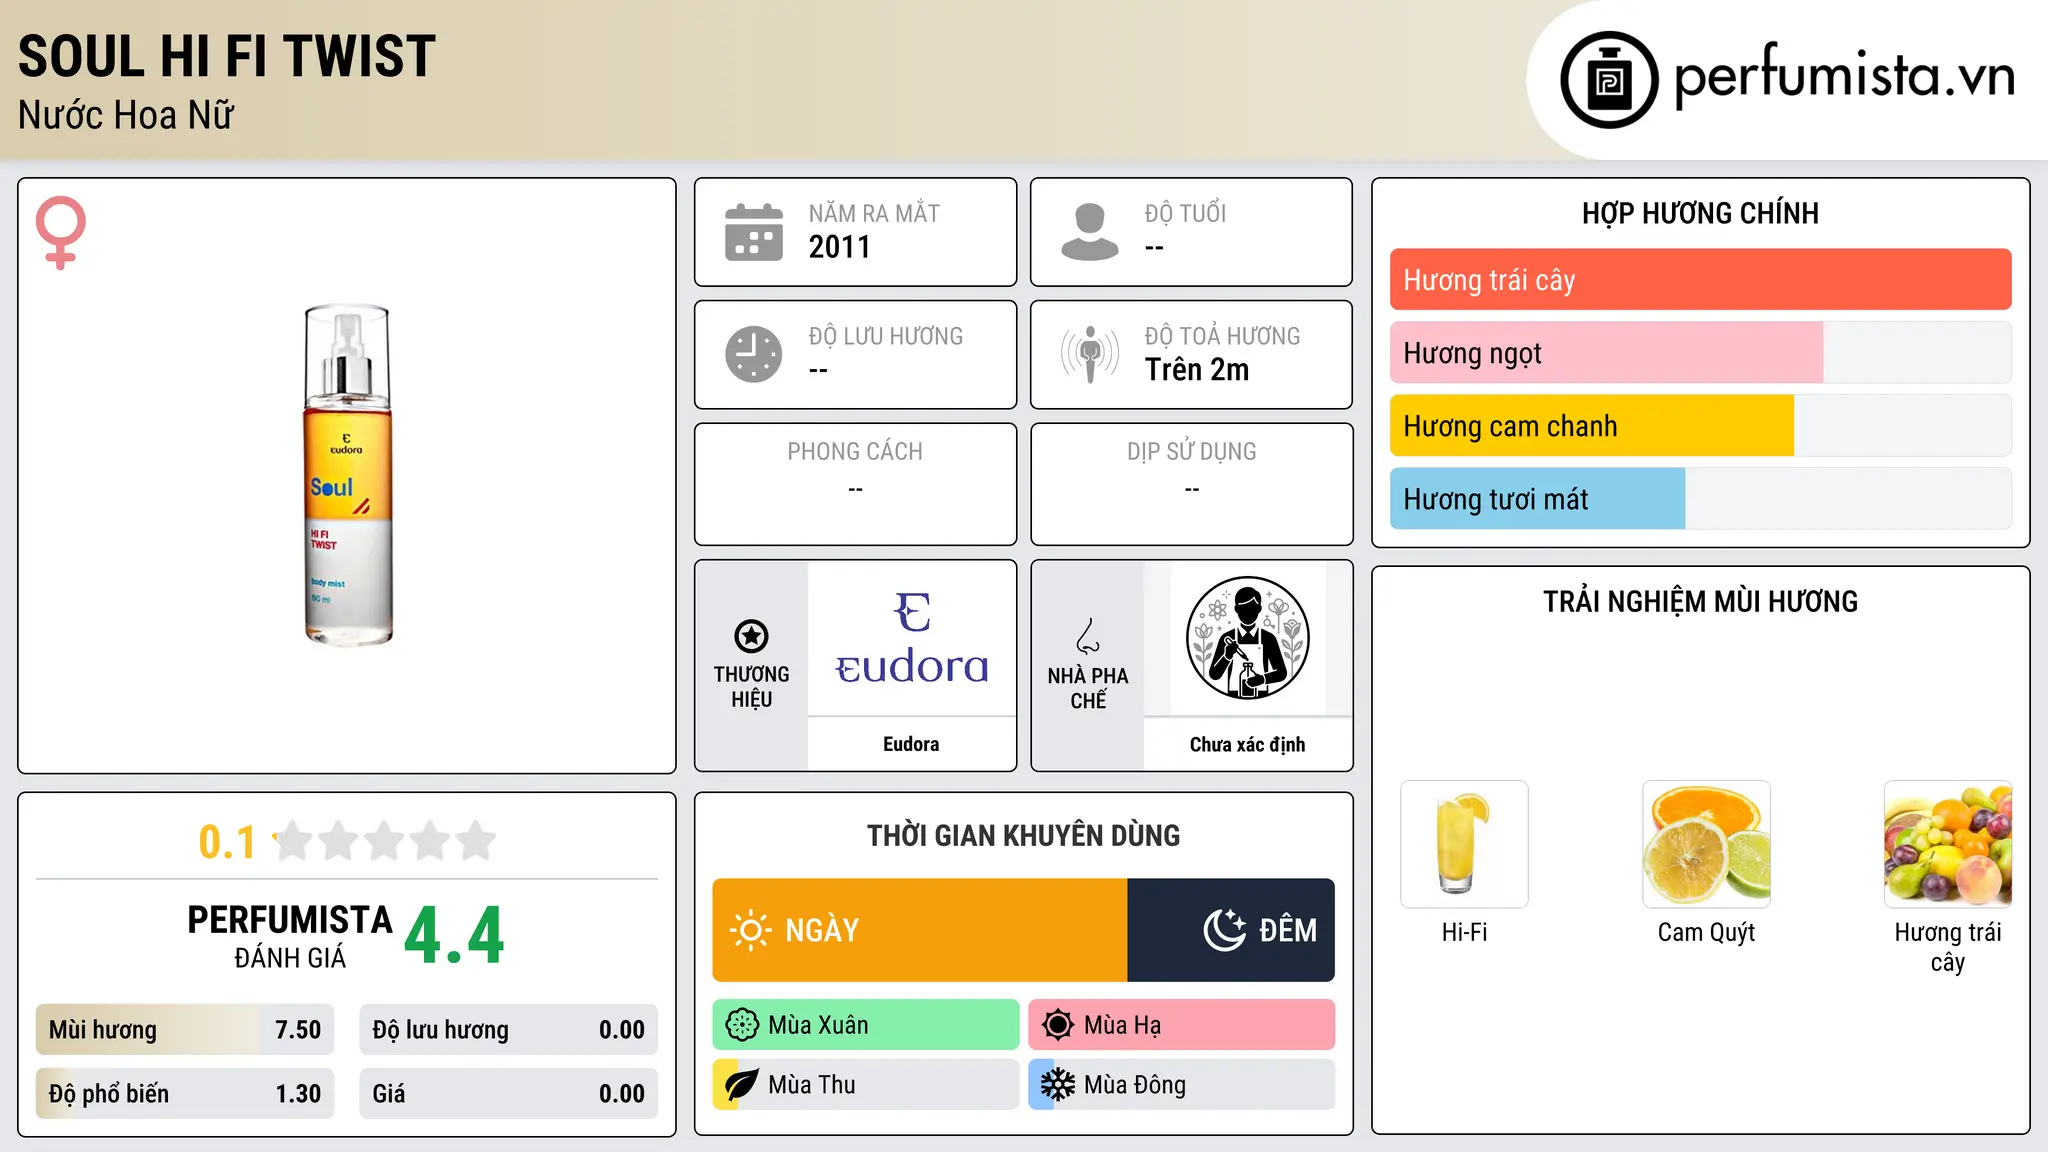
Task: Click the clock icon beside Độ lưu hương
Action: [754, 354]
